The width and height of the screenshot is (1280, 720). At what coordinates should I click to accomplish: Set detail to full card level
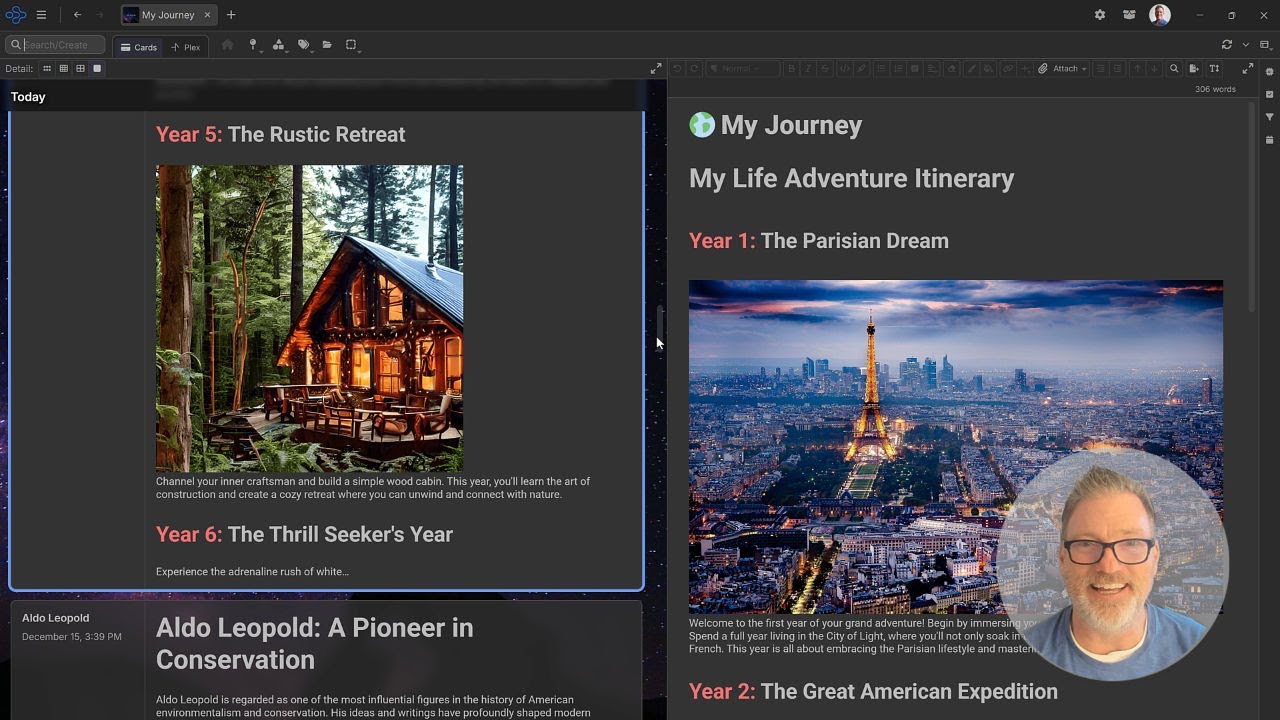pyautogui.click(x=97, y=69)
